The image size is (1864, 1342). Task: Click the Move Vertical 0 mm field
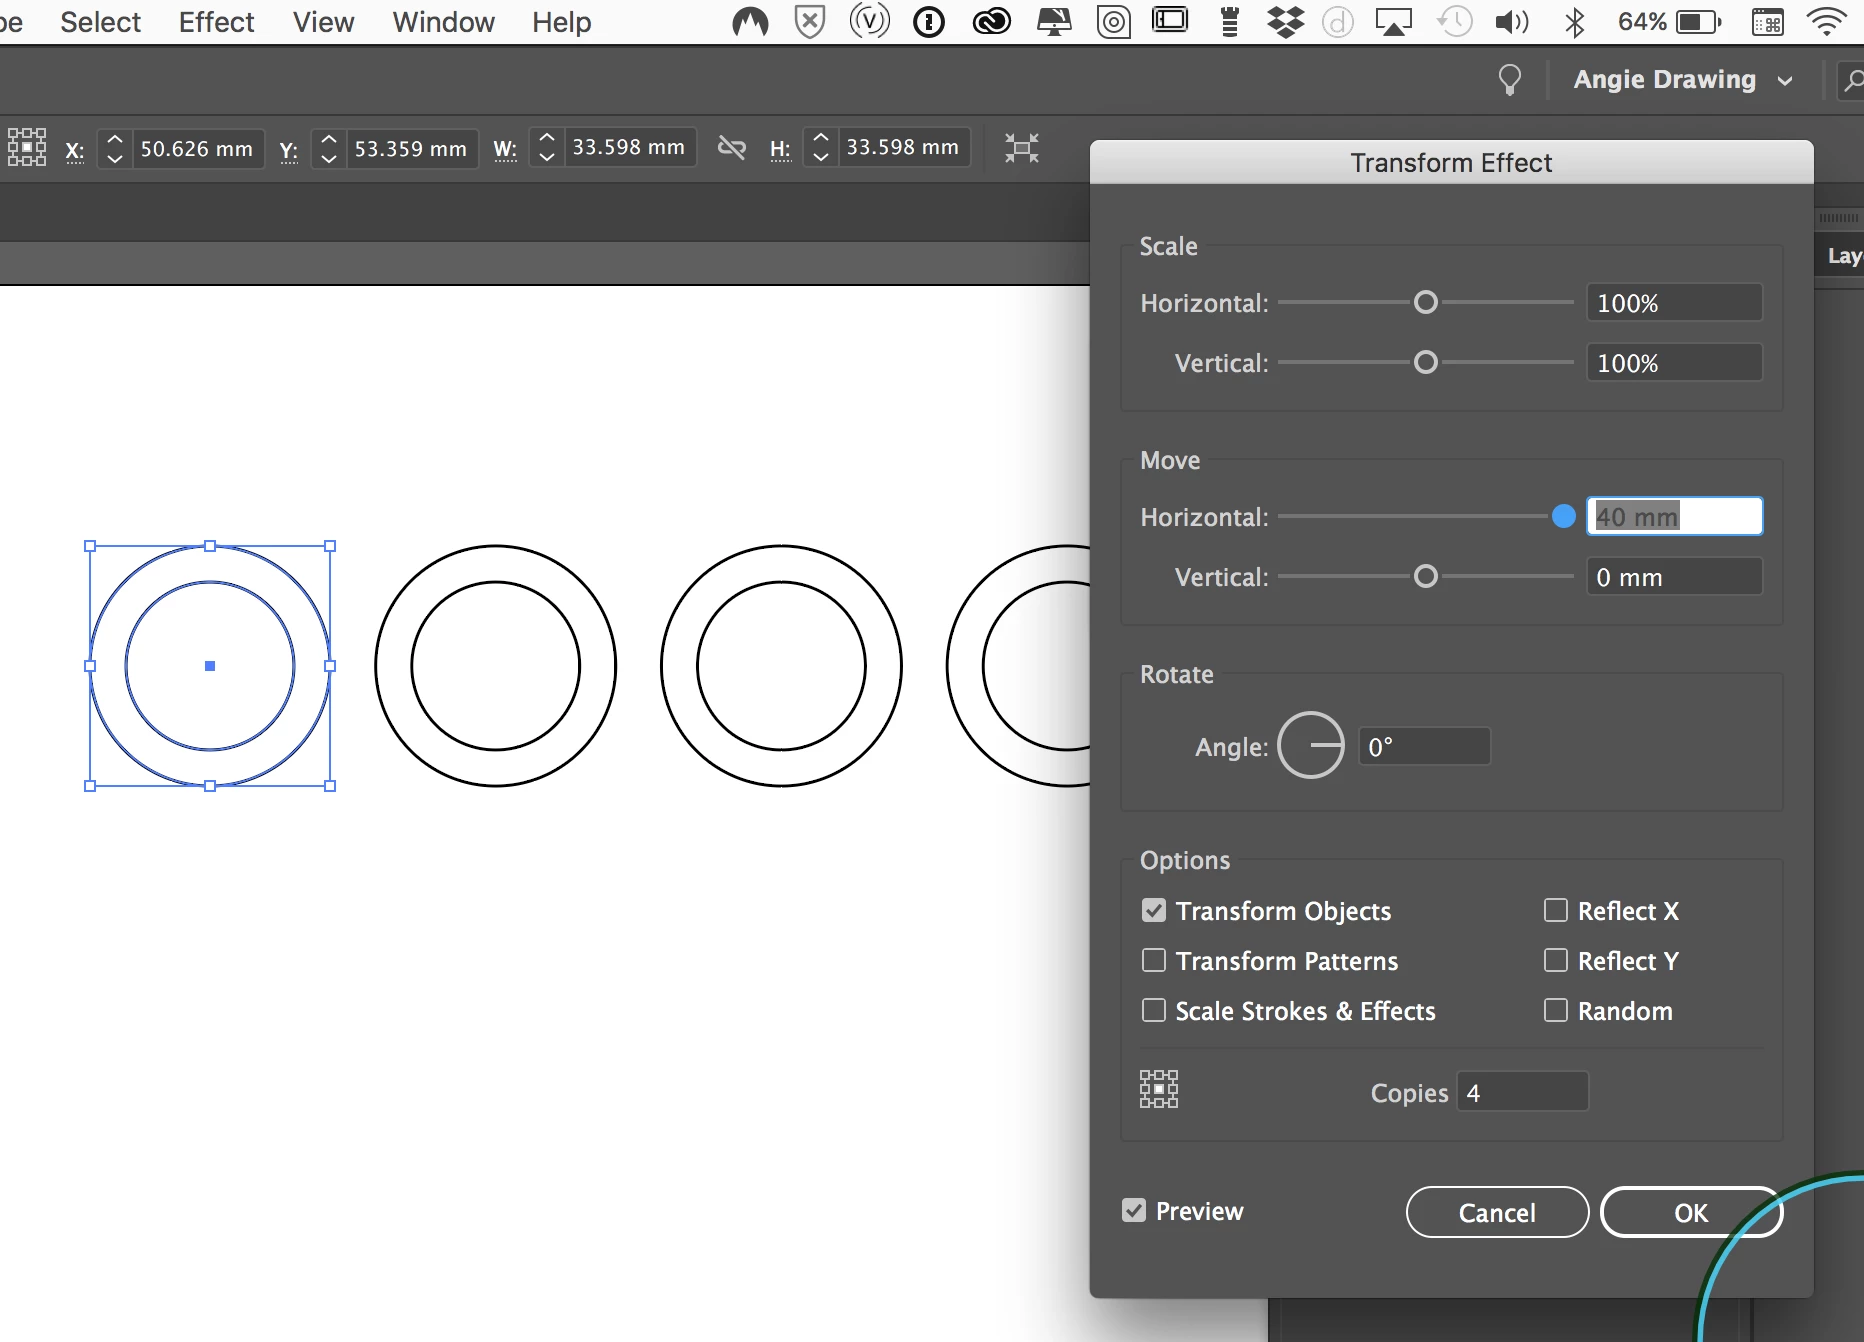[1674, 576]
